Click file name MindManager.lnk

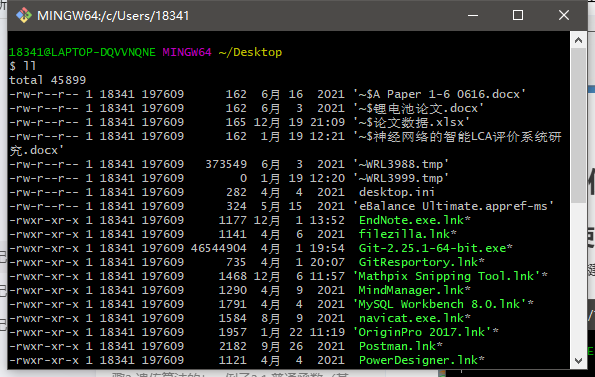click(x=411, y=291)
